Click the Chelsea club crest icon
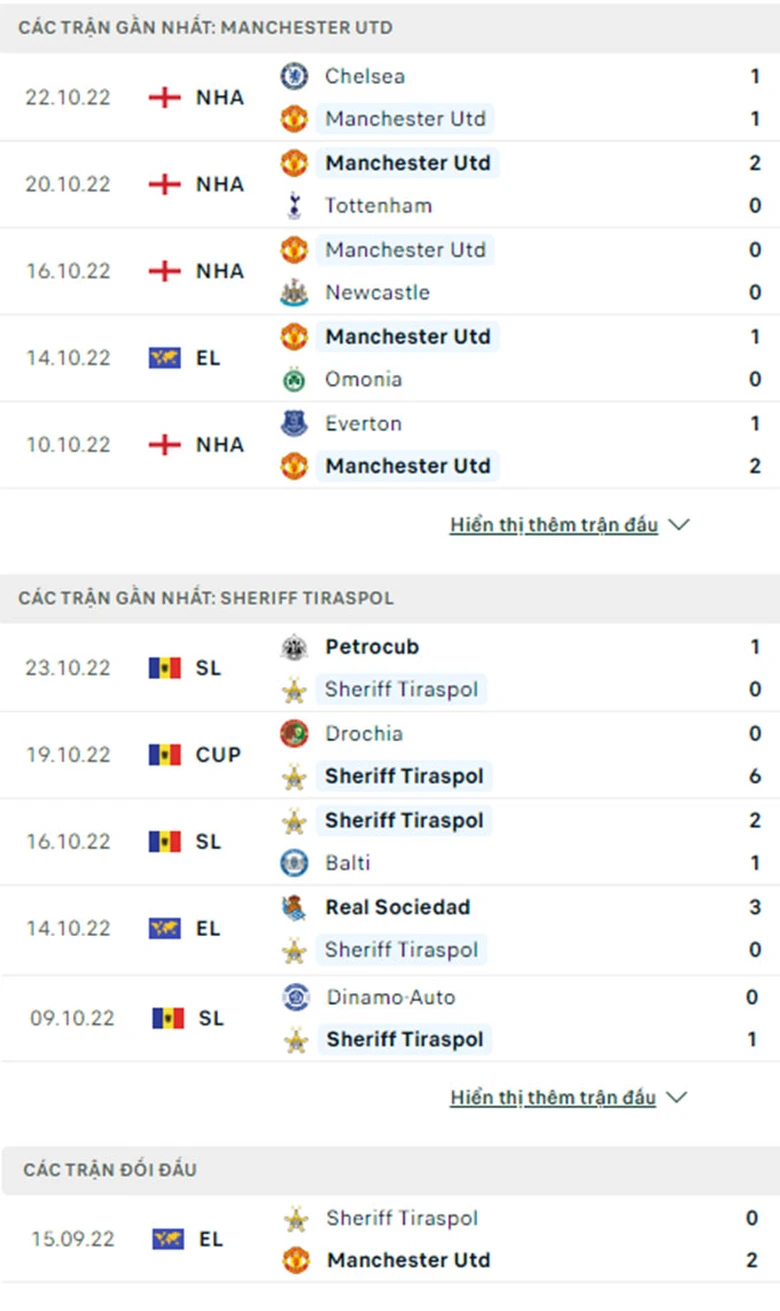Viewport: 780px width, 1311px height. coord(294,76)
